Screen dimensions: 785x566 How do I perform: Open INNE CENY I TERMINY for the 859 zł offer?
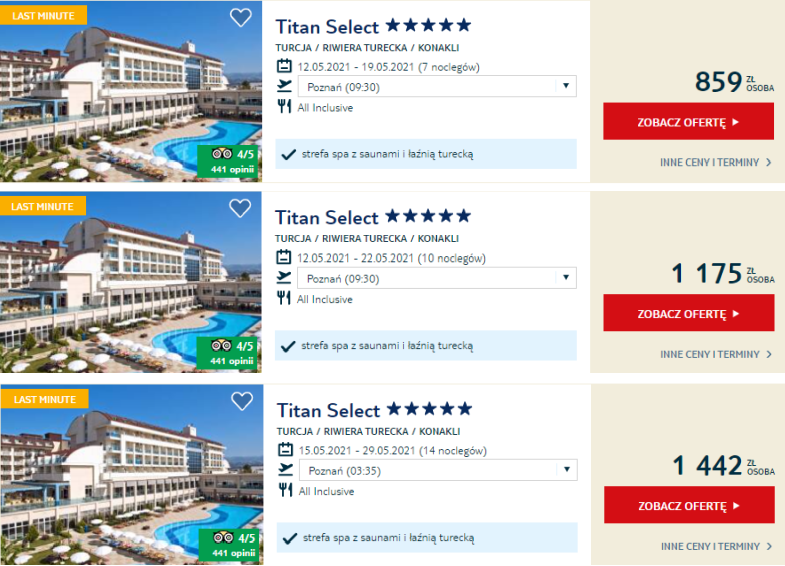(716, 162)
